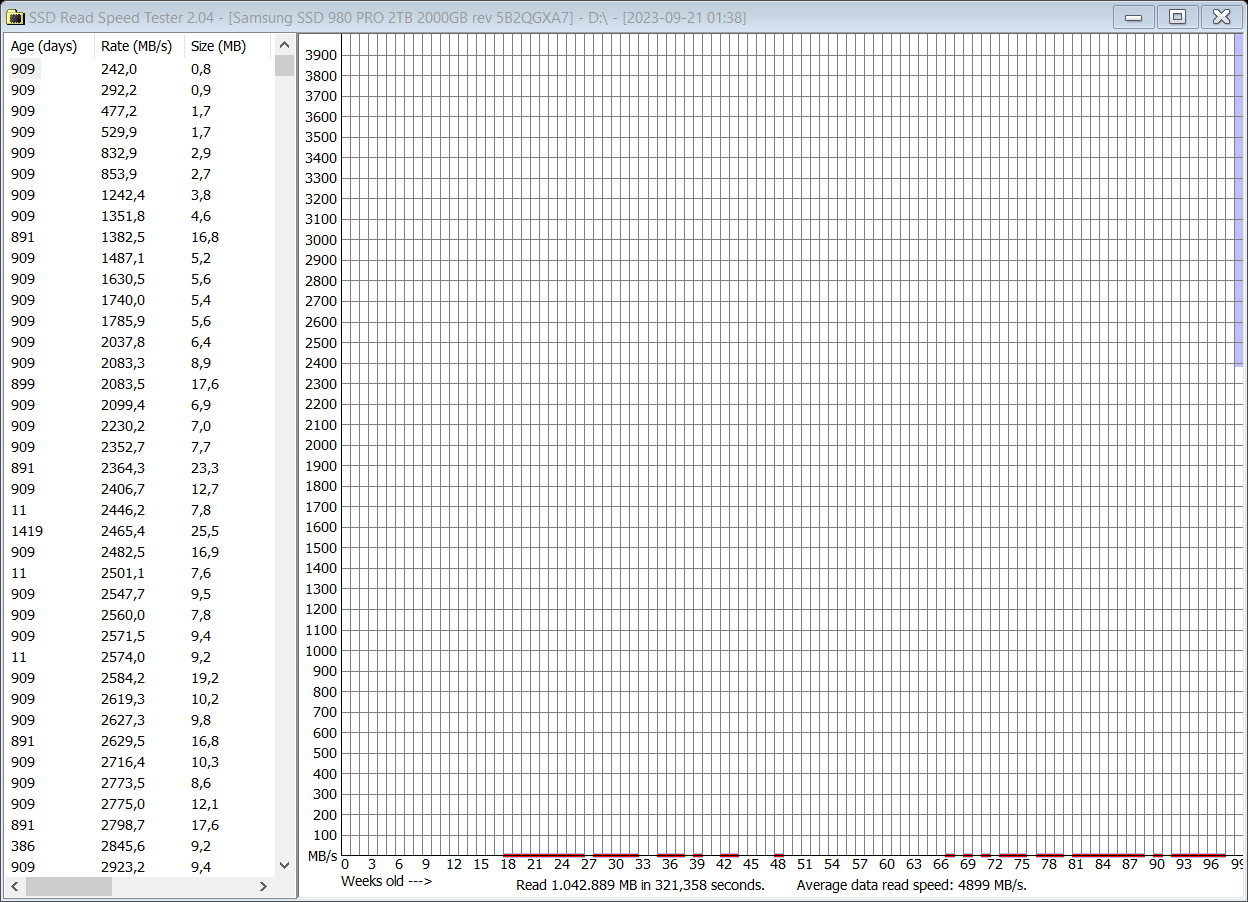
Task: Select the row with size 23,3 MB
Action: pyautogui.click(x=100, y=468)
